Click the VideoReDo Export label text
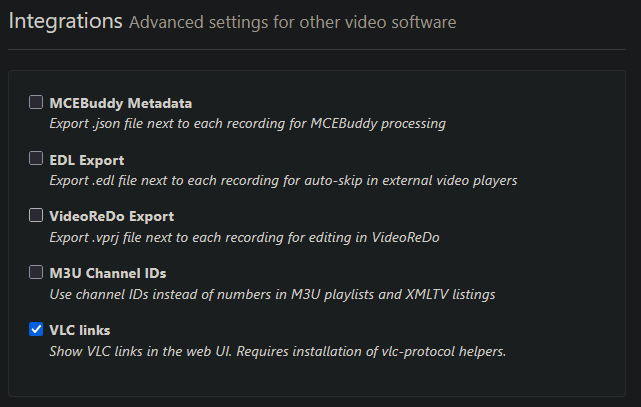This screenshot has width=641, height=407. [111, 215]
